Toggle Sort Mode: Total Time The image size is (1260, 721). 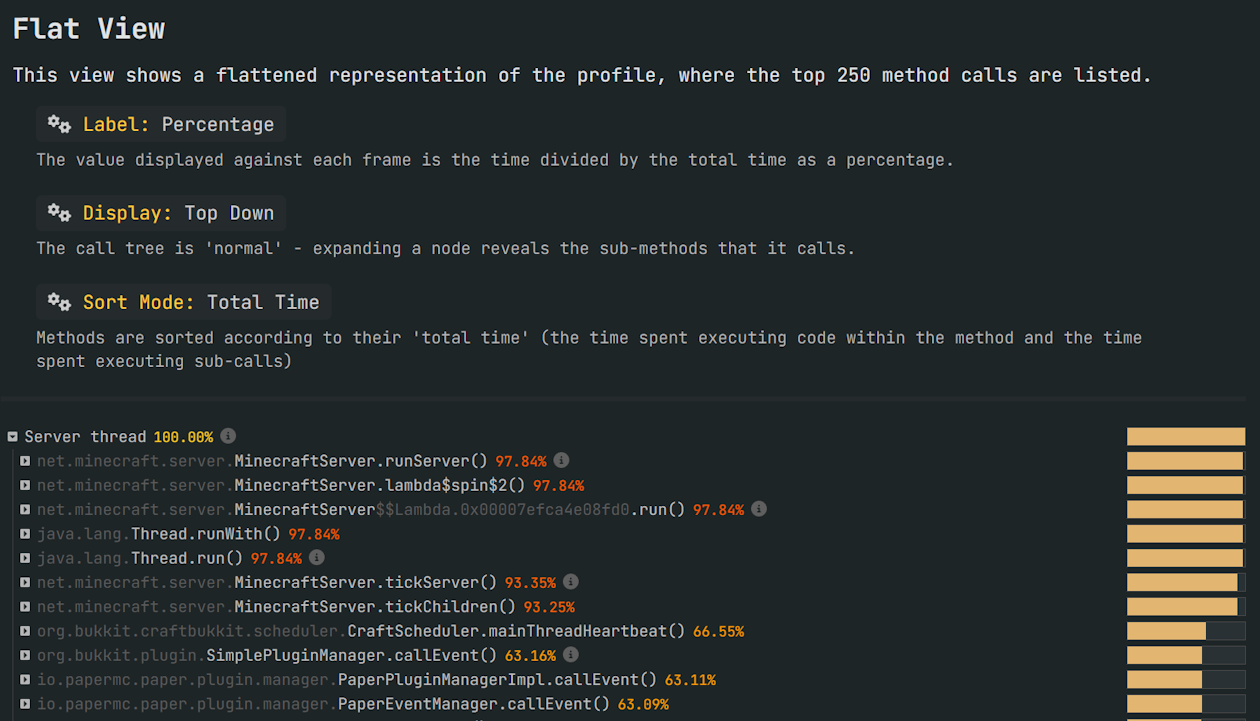(183, 302)
